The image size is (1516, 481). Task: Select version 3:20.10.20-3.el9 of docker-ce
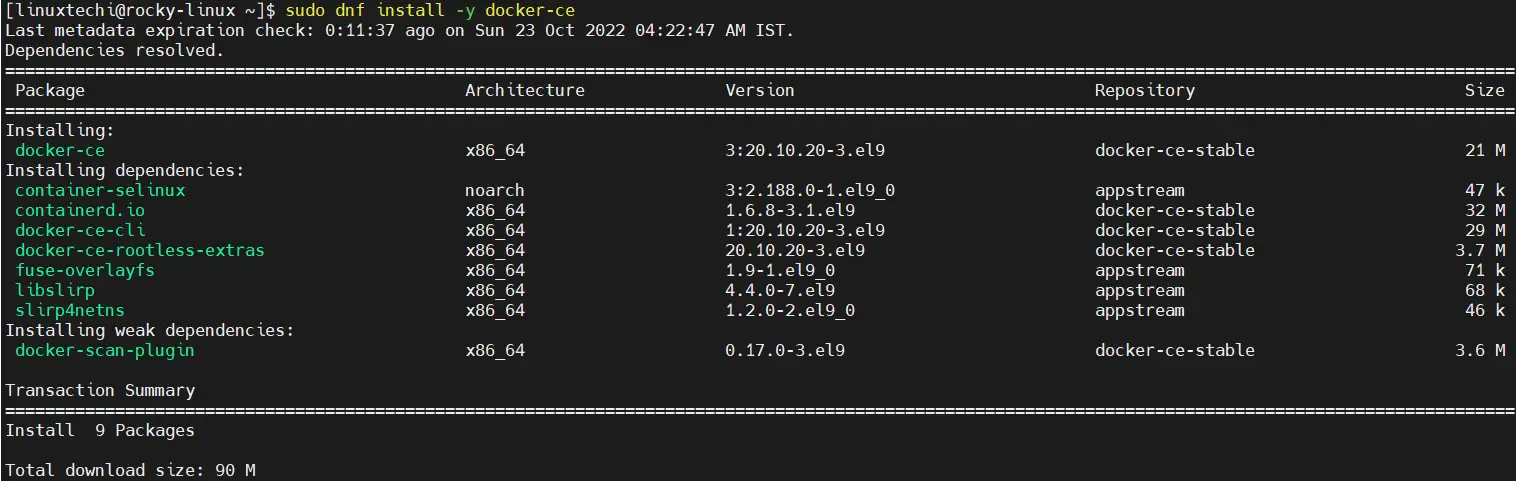[805, 150]
